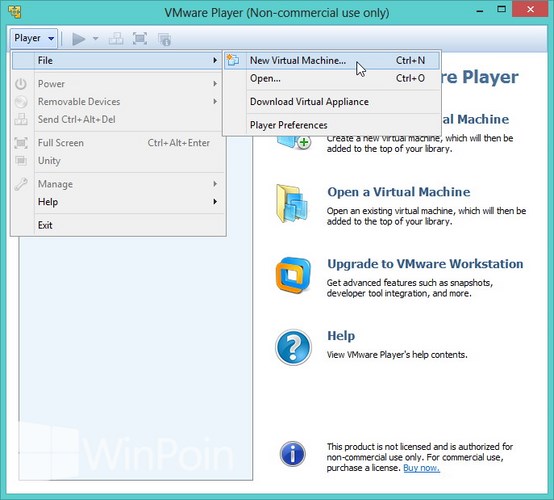Click 'Open an existing virtual machine' description text
This screenshot has height=500, width=554.
click(x=426, y=216)
